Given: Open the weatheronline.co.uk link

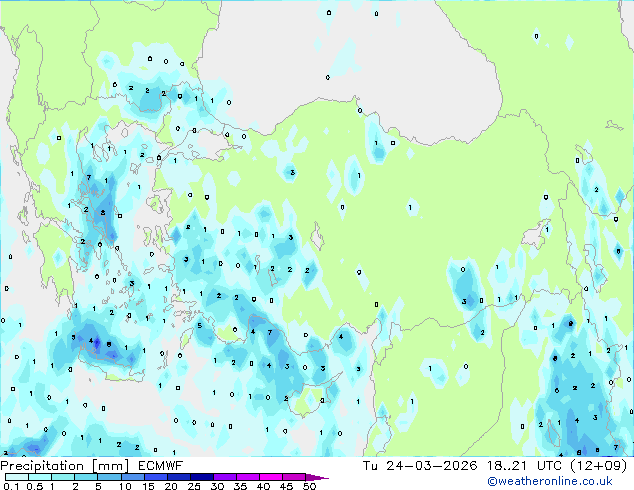Looking at the screenshot, I should pos(550,481).
